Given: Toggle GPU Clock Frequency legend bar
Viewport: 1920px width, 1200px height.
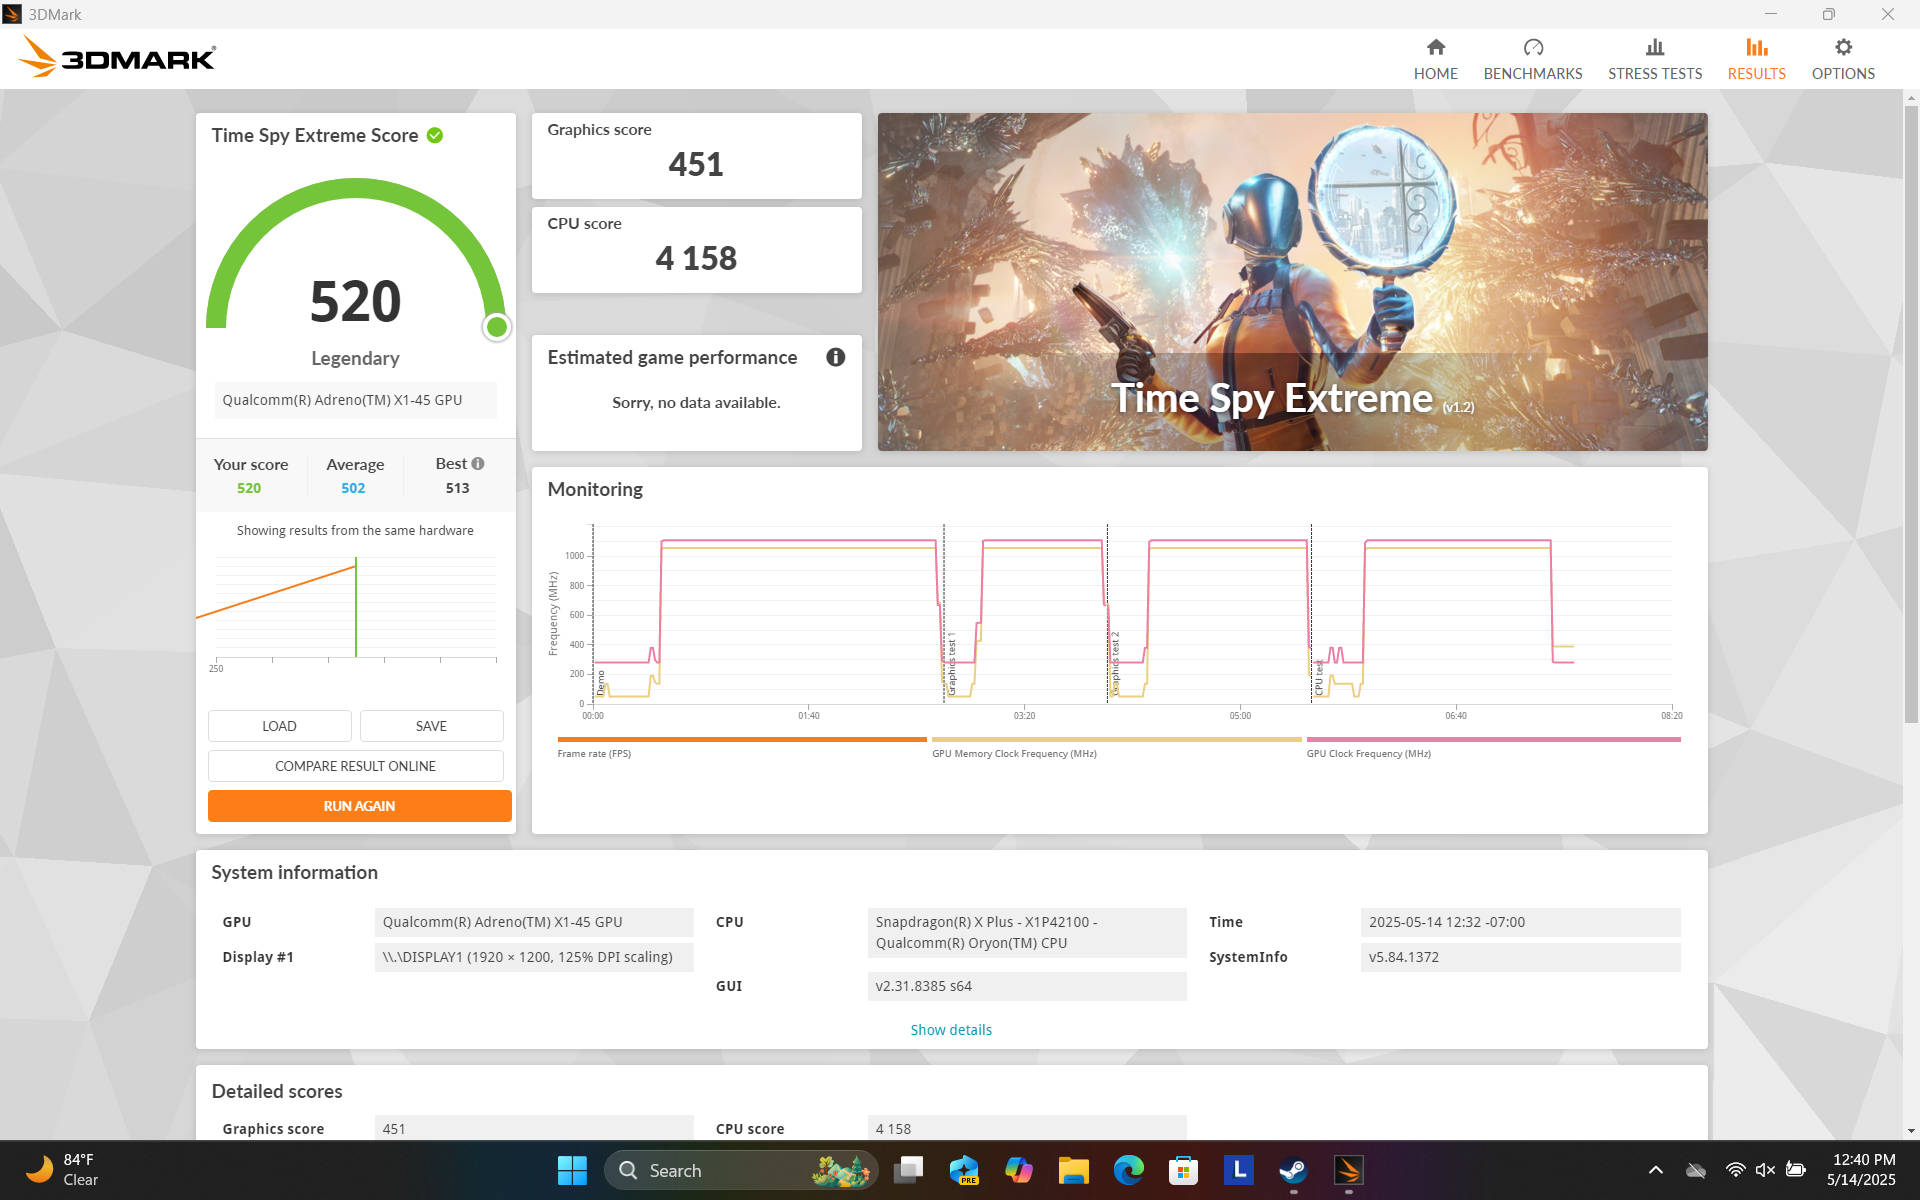Looking at the screenshot, I should click(x=1492, y=740).
